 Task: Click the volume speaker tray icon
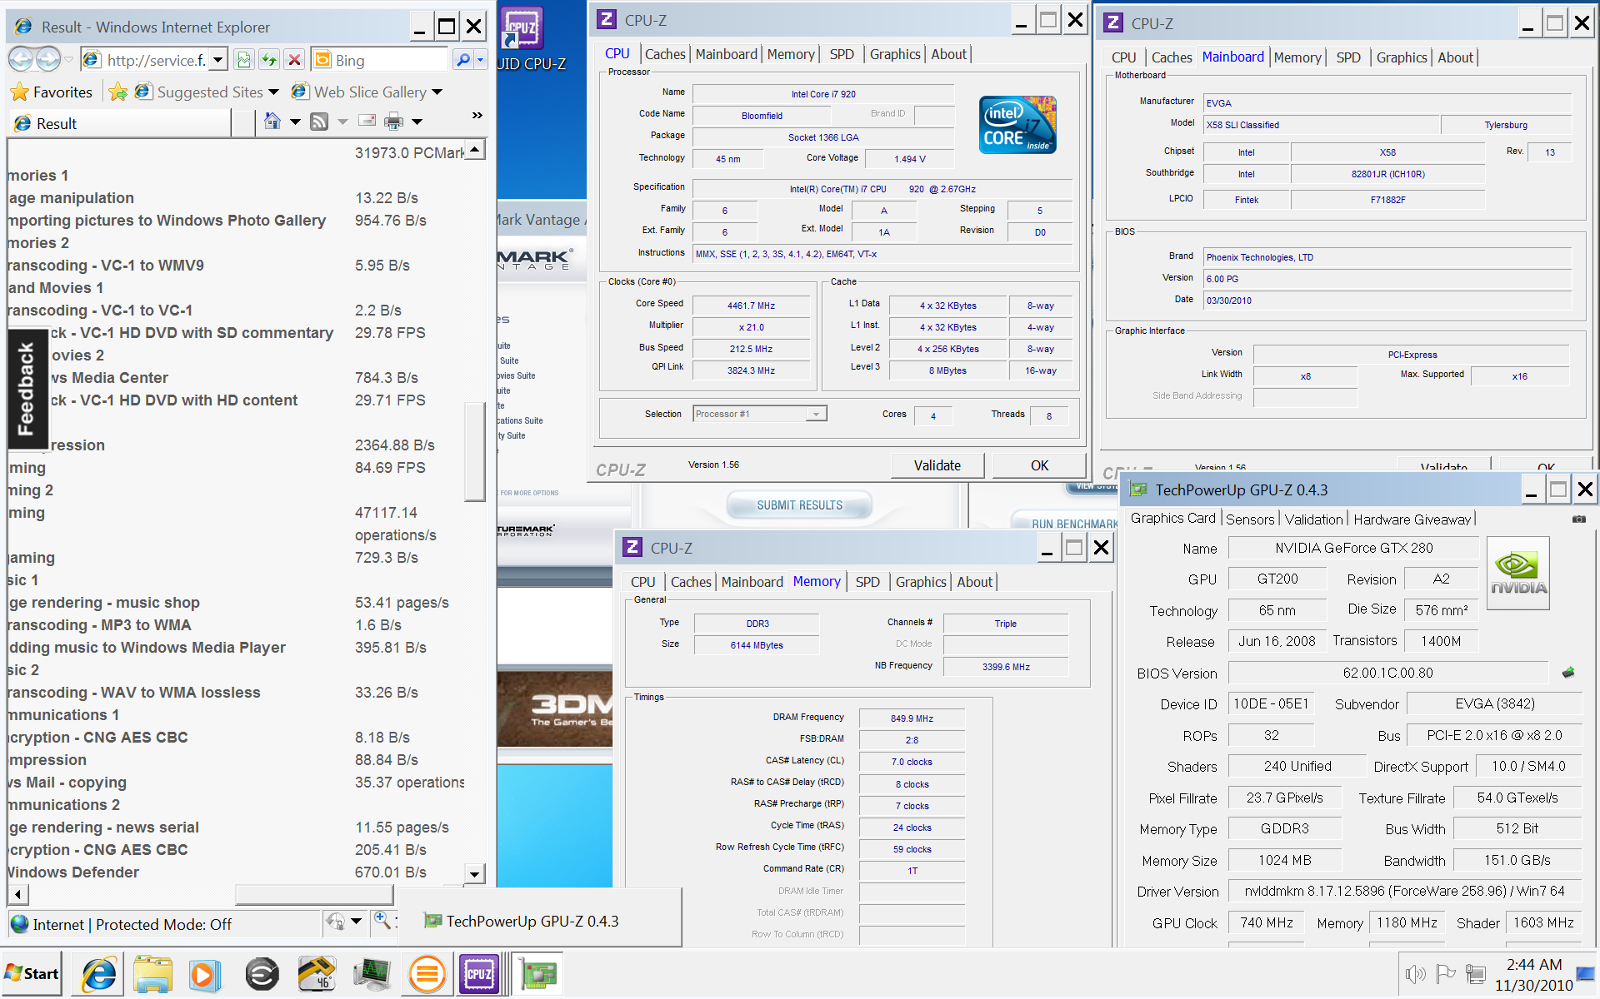tap(1415, 974)
